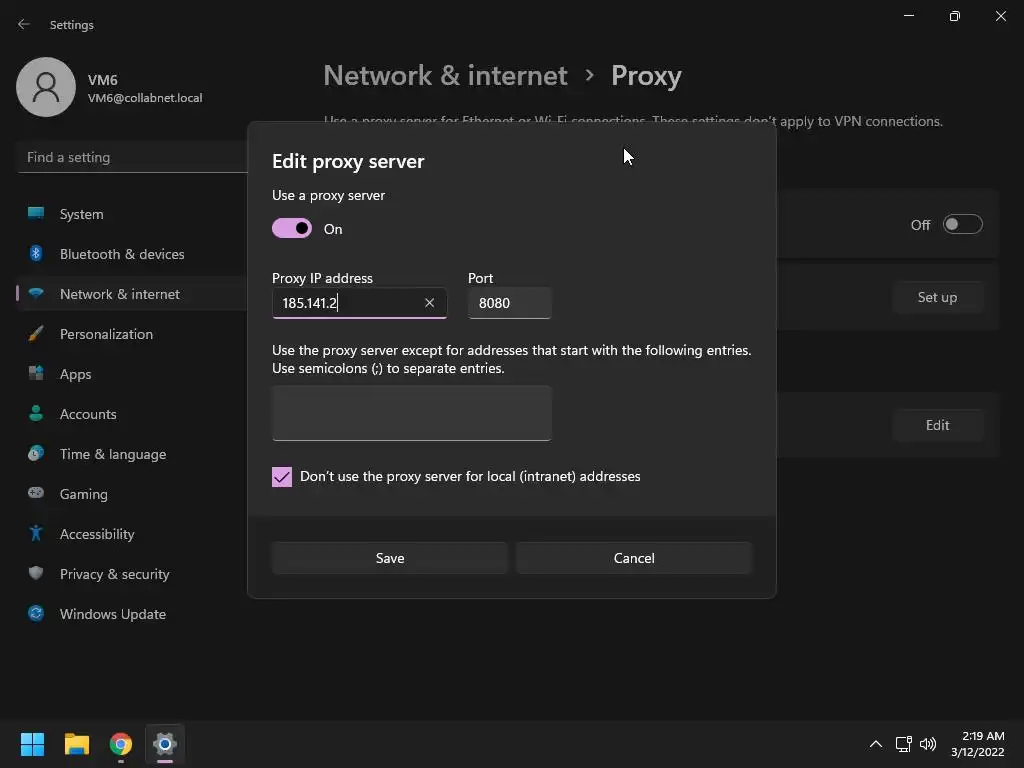This screenshot has height=768, width=1024.
Task: Clear the Proxy IP address field
Action: (429, 303)
